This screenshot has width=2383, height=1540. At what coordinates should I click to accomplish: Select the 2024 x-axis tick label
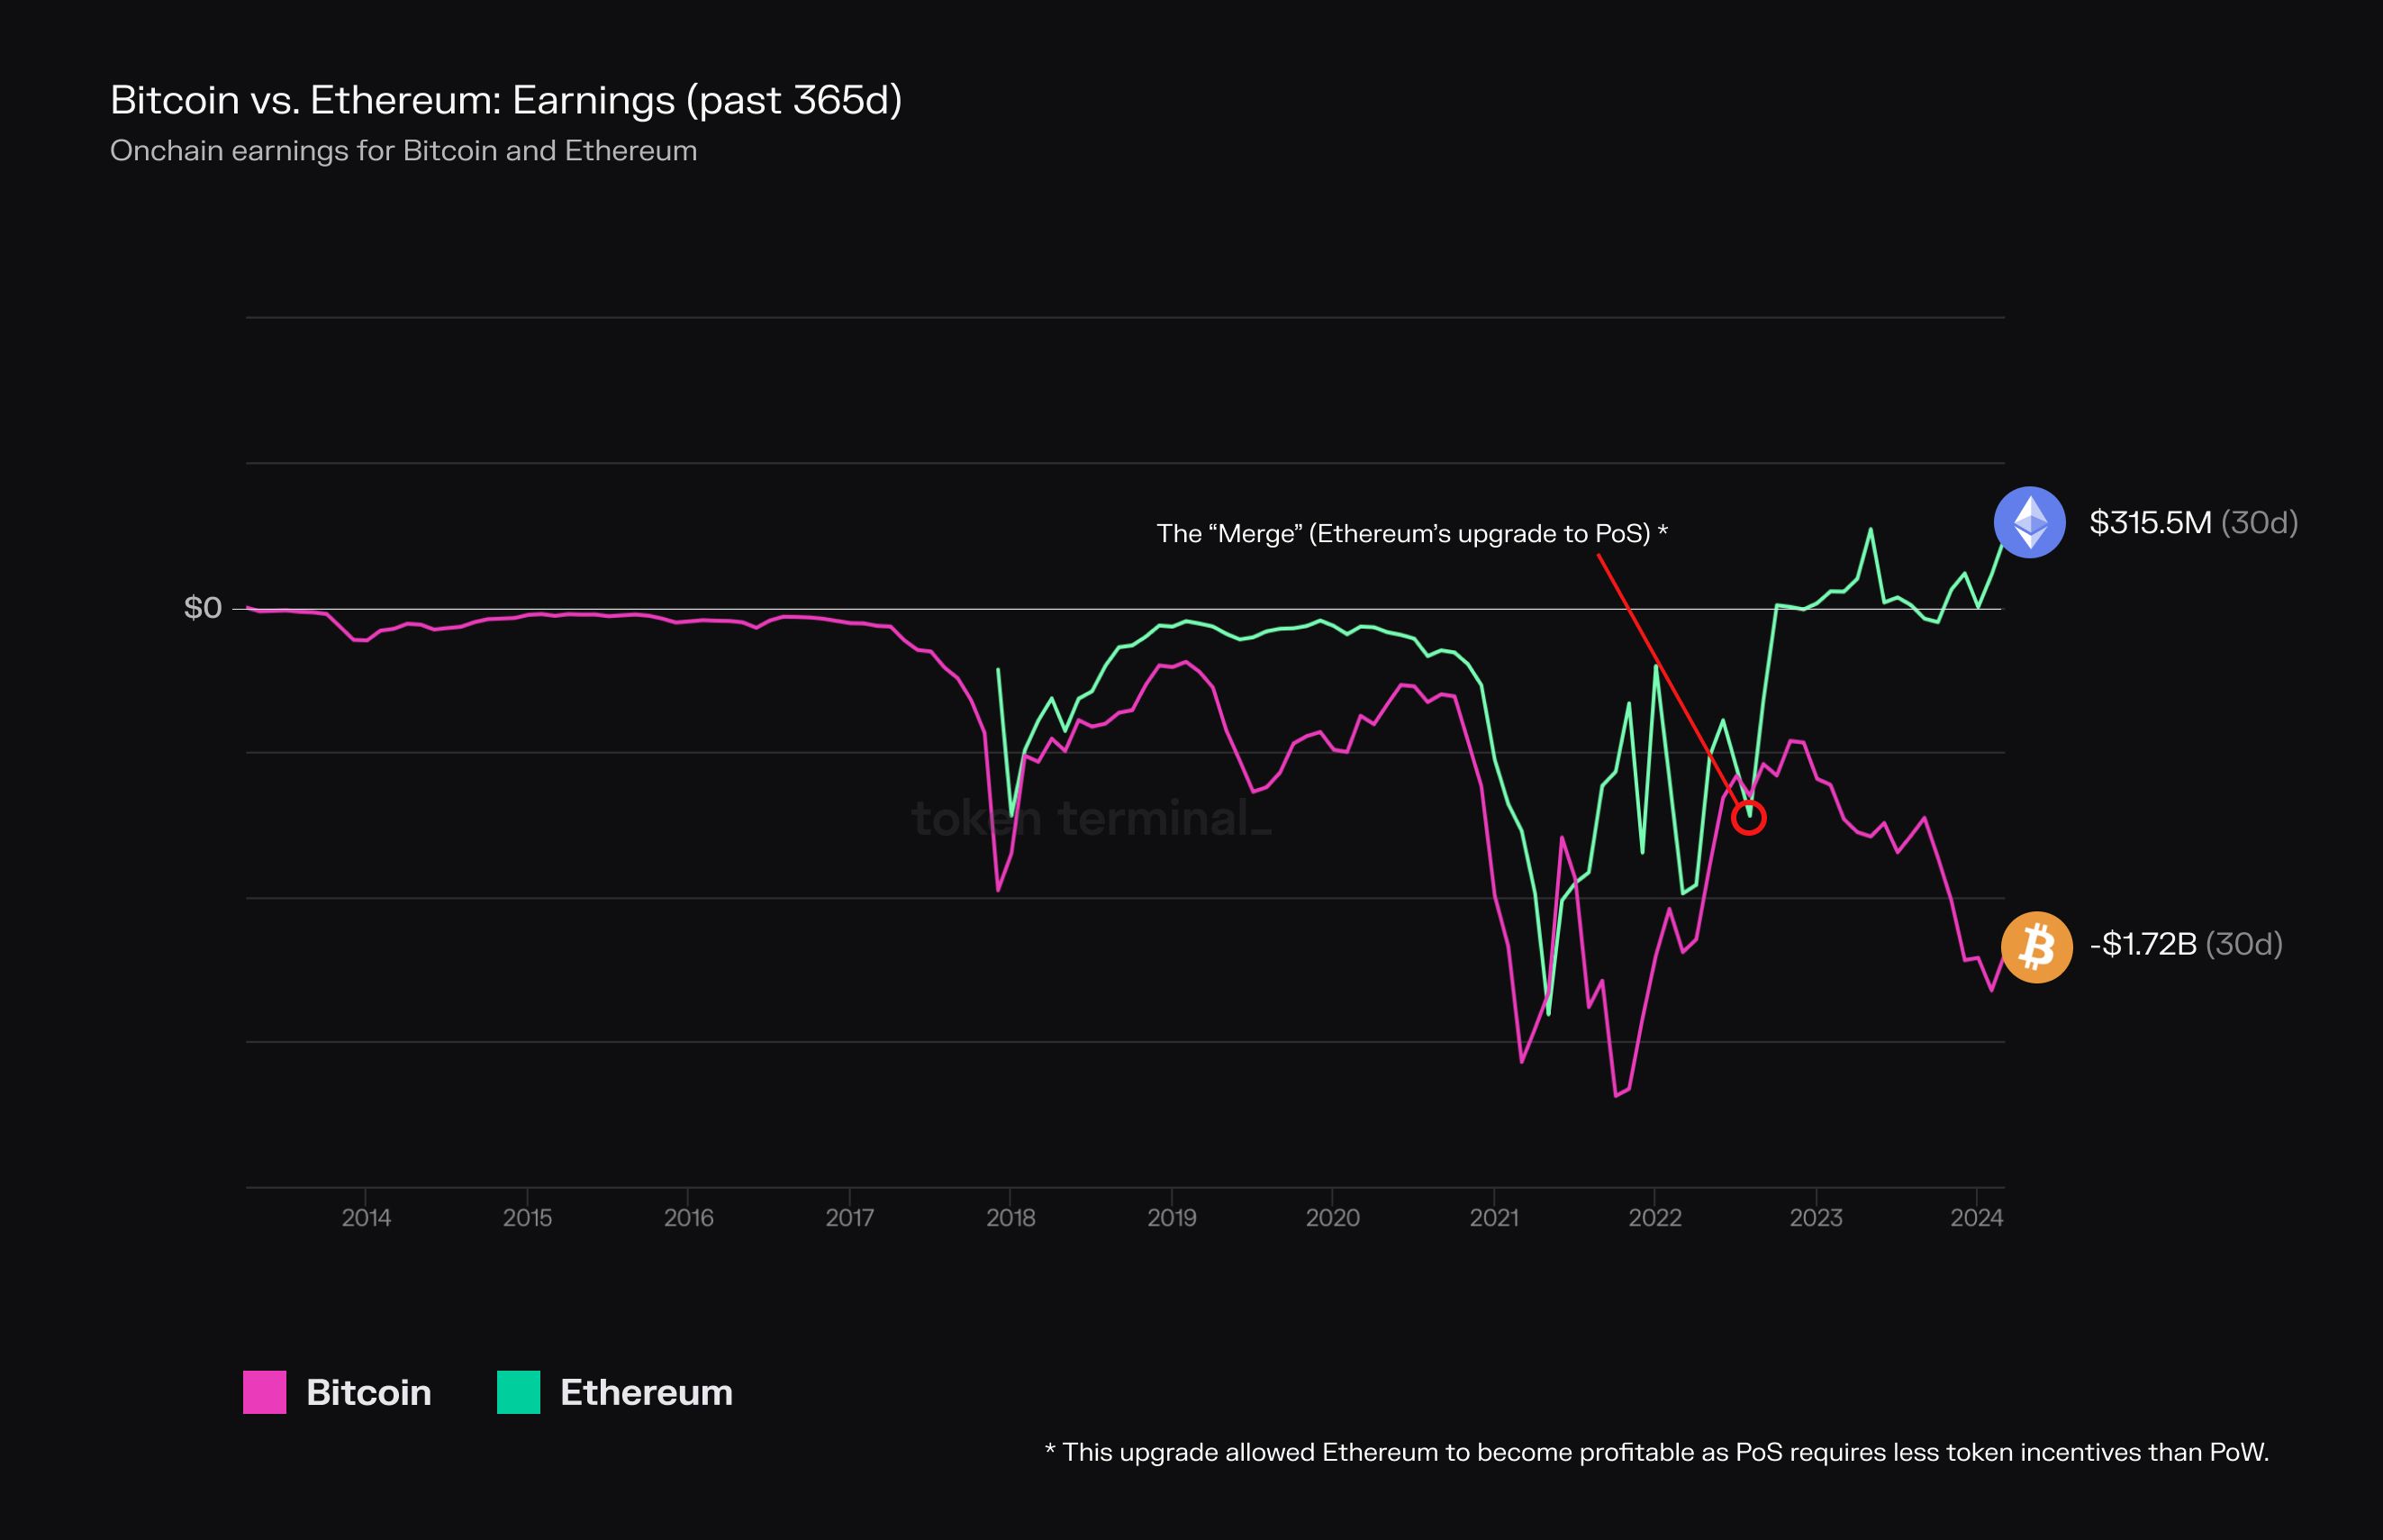(x=1976, y=1217)
